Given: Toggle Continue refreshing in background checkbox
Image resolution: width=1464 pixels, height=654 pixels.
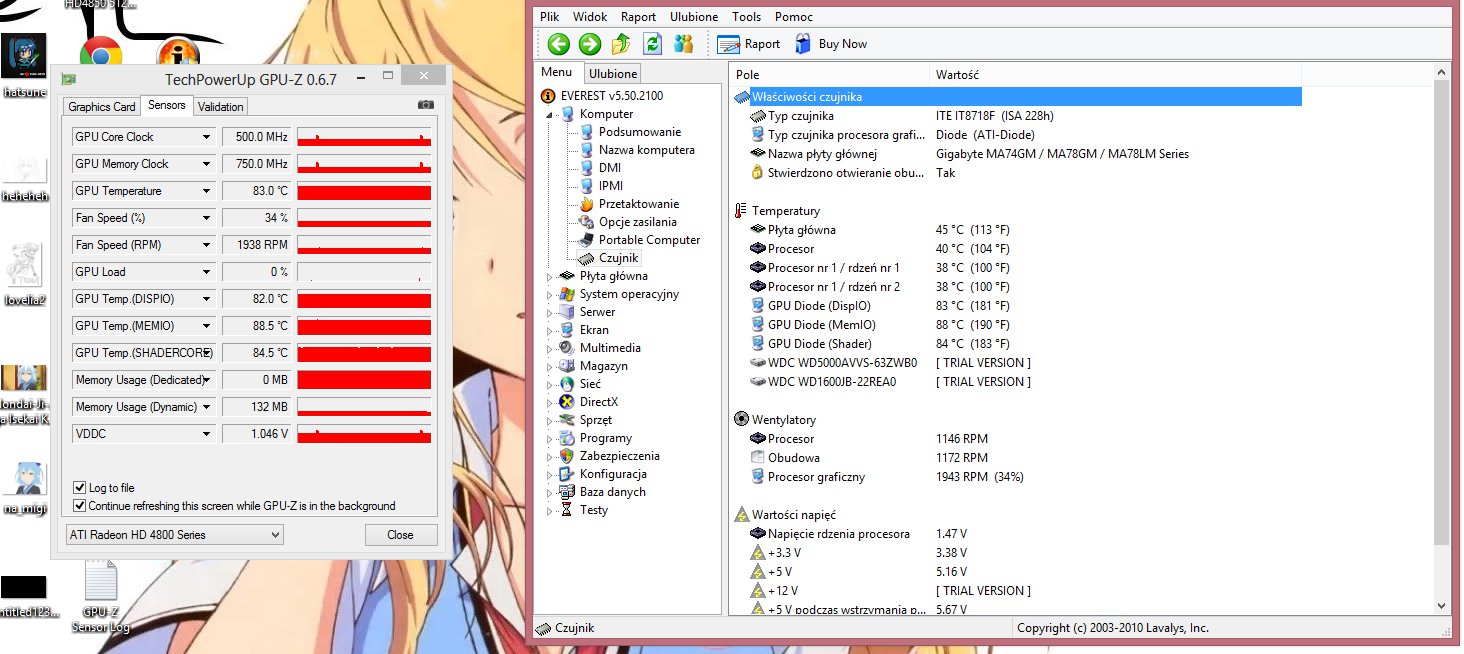Looking at the screenshot, I should click(x=80, y=506).
